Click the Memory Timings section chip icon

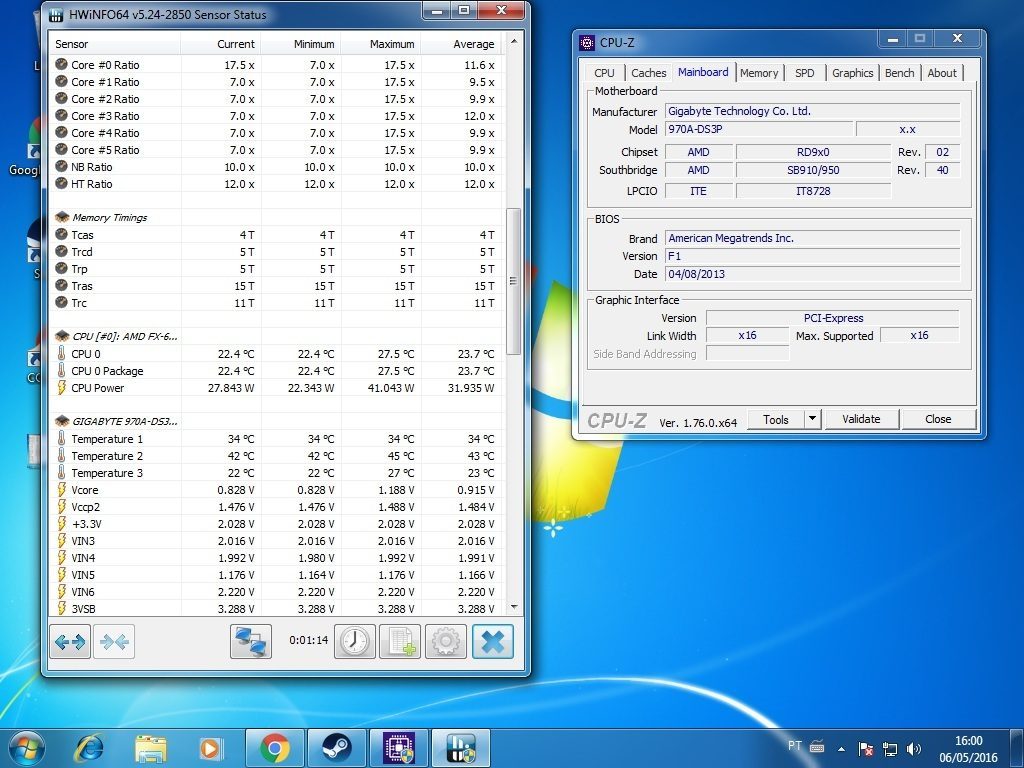tap(62, 217)
